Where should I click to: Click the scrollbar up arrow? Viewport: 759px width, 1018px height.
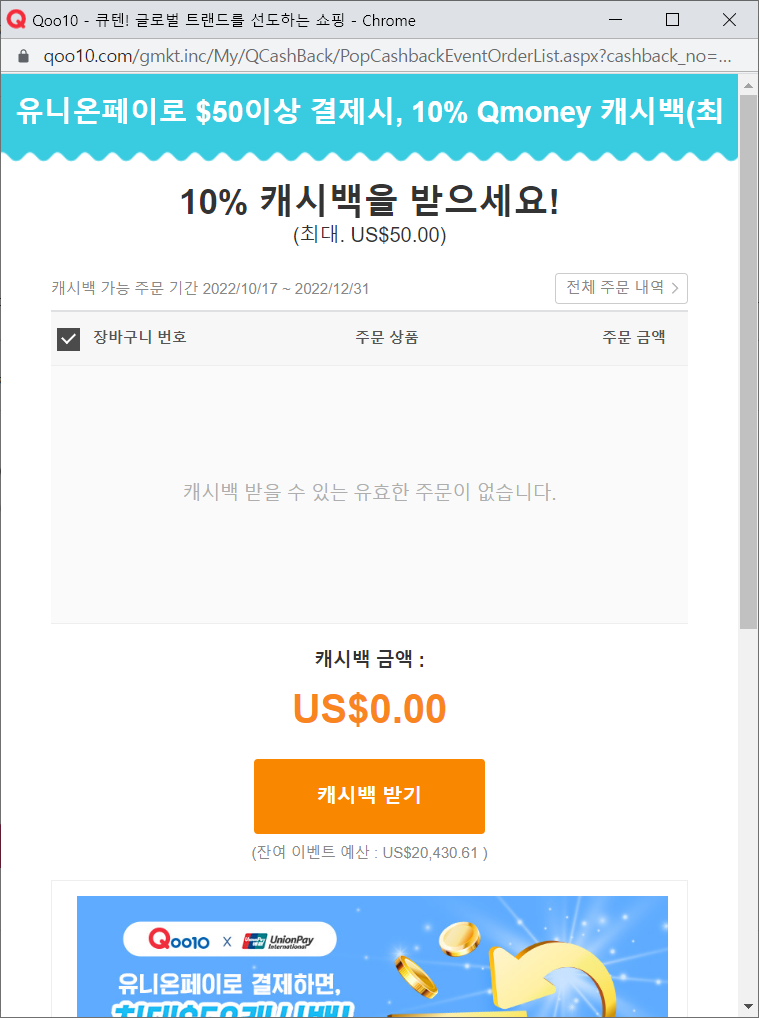(x=748, y=83)
